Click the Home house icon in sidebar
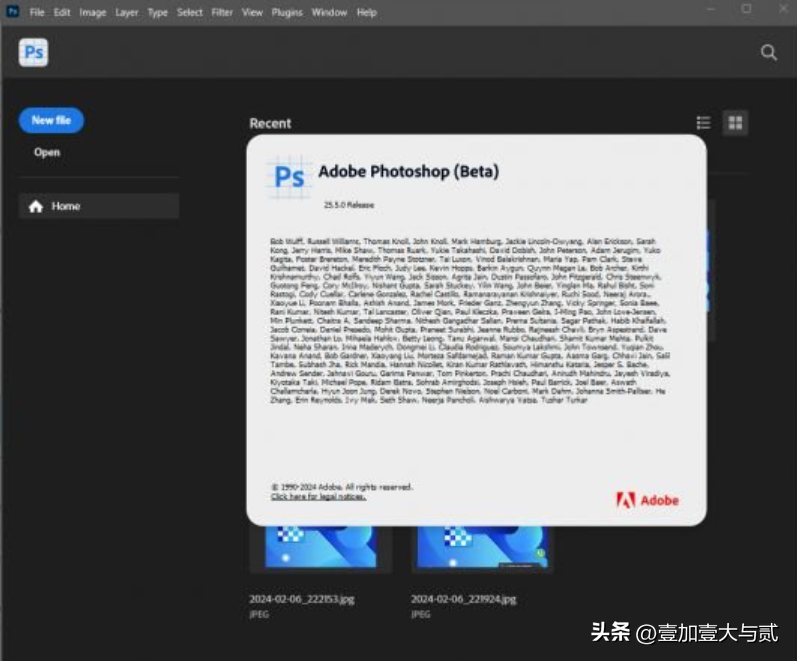This screenshot has height=661, width=797. (x=36, y=206)
